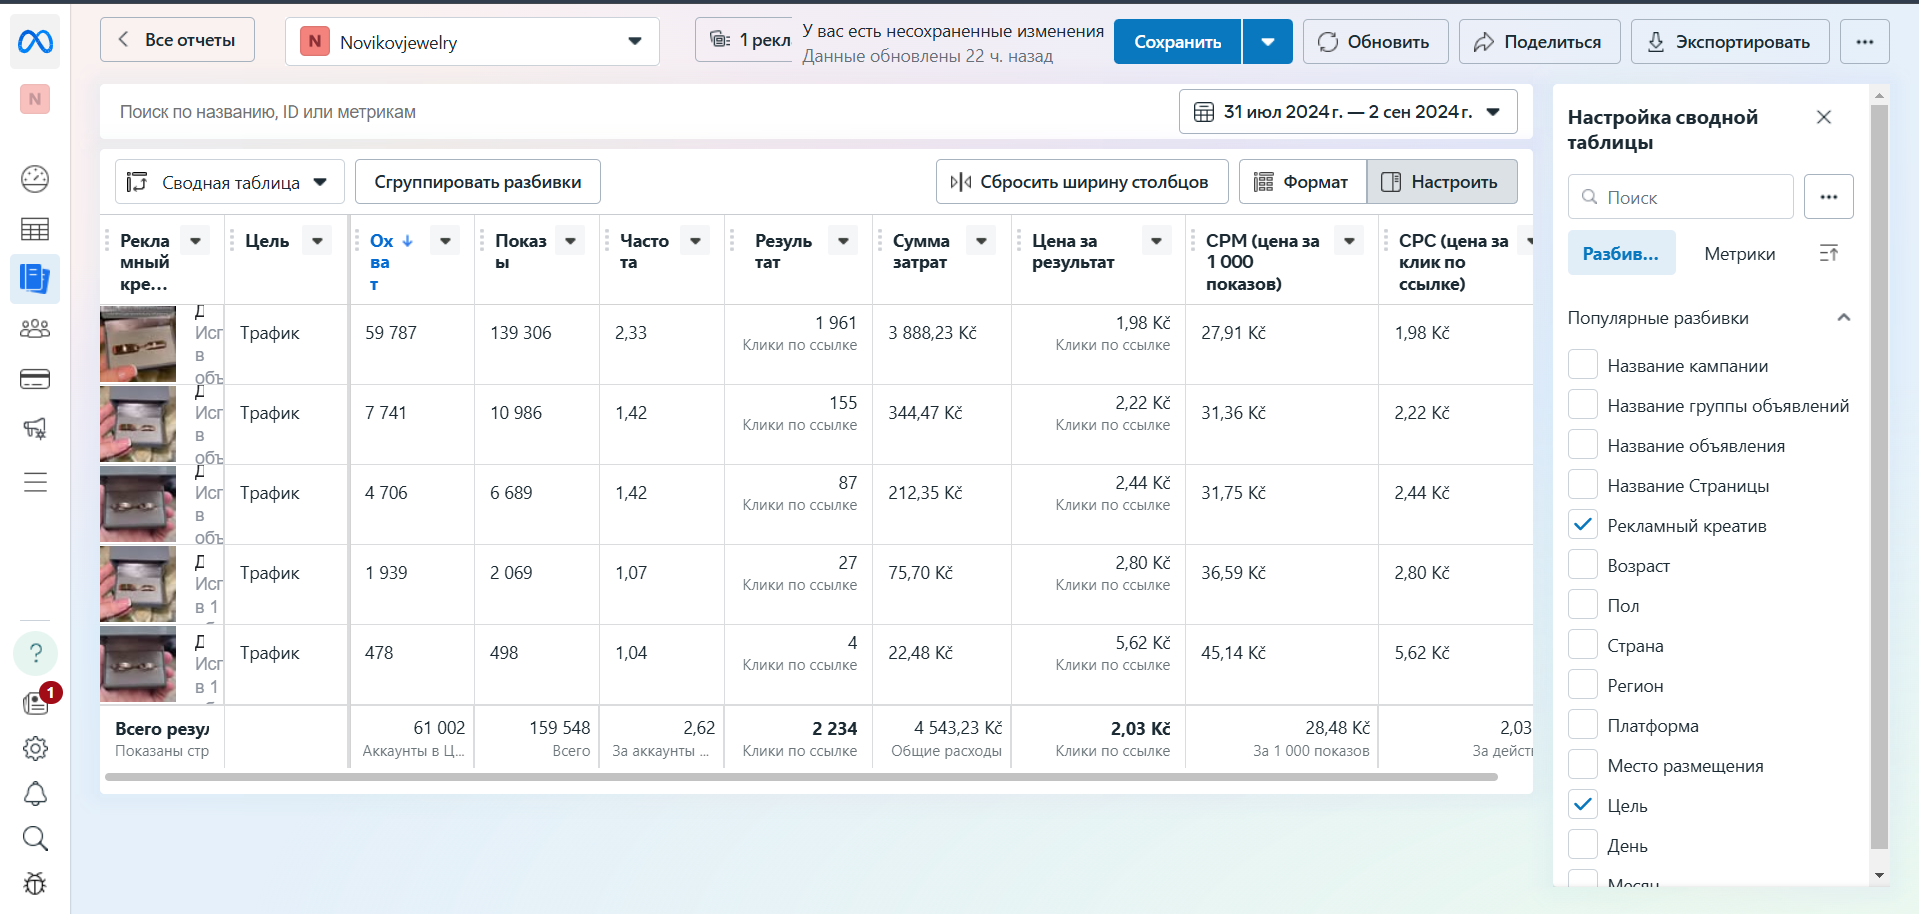Click the Поделиться share button
This screenshot has height=914, width=1919.
pyautogui.click(x=1539, y=42)
